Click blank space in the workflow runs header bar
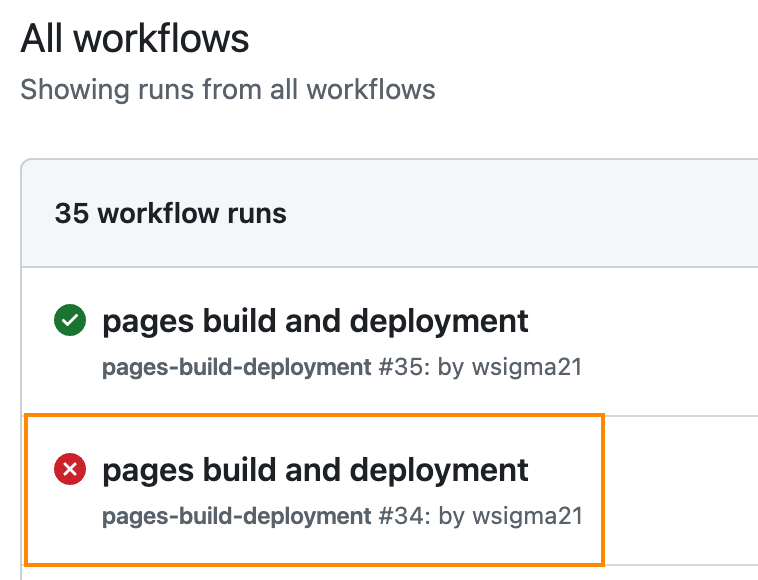The height and width of the screenshot is (580, 758). coord(522,213)
